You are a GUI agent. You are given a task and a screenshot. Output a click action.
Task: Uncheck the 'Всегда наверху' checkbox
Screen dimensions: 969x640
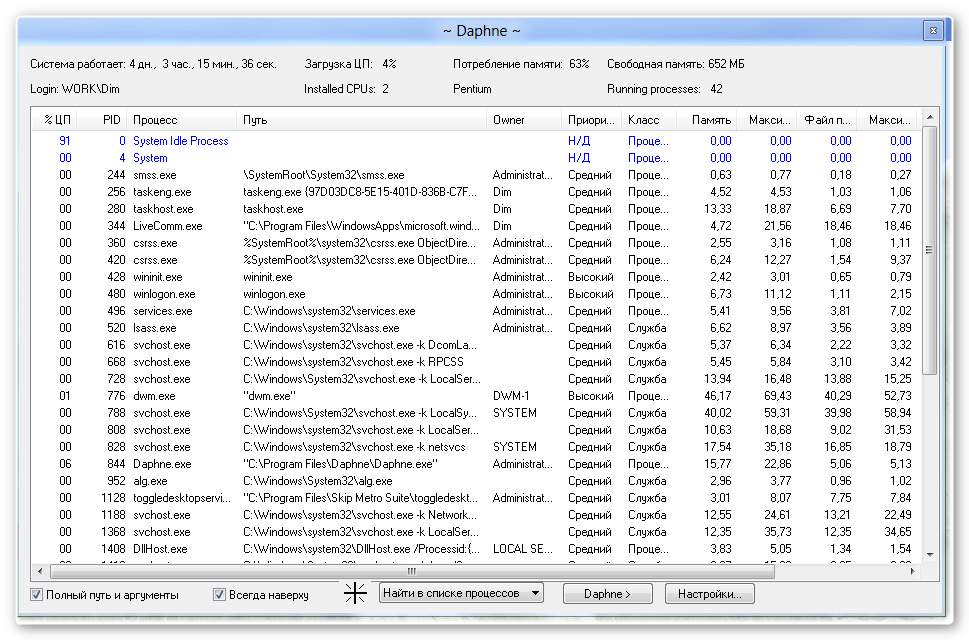click(x=220, y=595)
